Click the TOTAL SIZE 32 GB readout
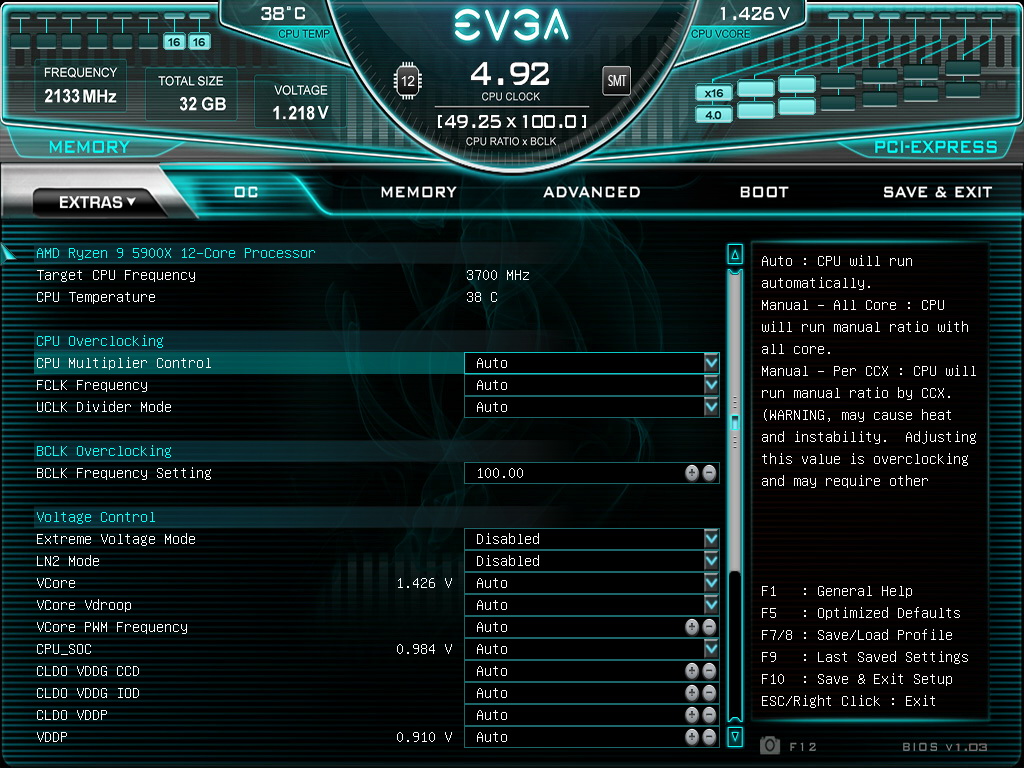 pos(191,93)
